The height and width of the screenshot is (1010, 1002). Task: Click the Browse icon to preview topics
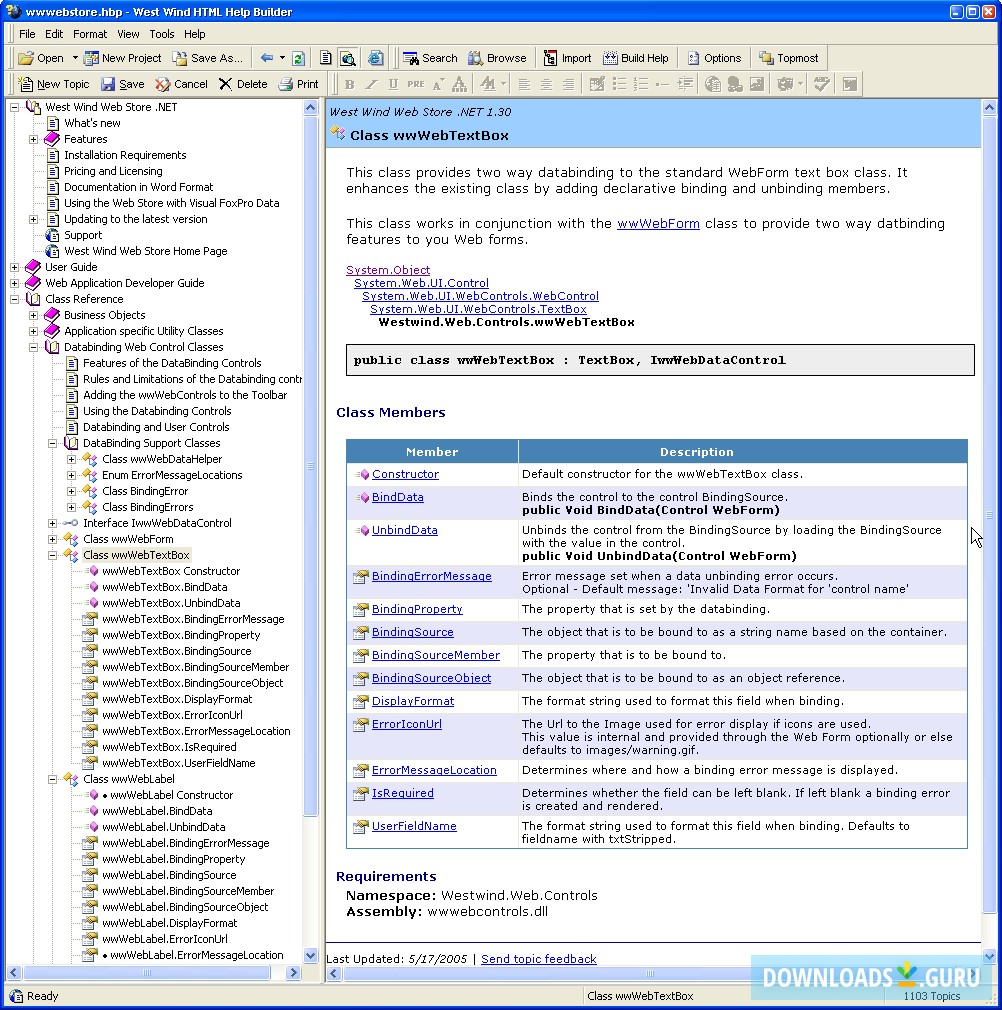(498, 57)
